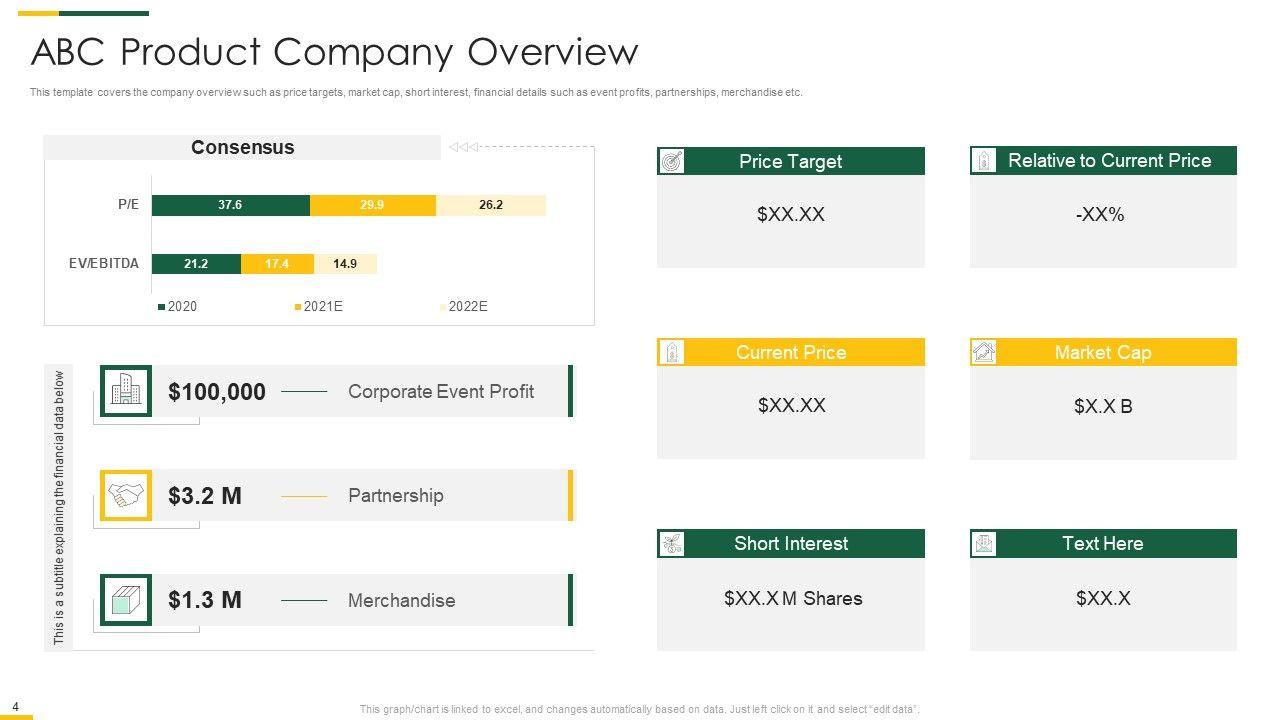Select the icon beside Short Interest

pos(673,544)
